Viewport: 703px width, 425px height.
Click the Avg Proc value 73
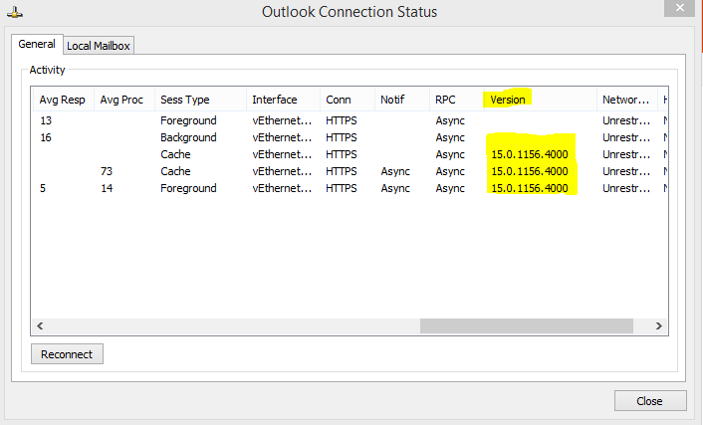(106, 171)
